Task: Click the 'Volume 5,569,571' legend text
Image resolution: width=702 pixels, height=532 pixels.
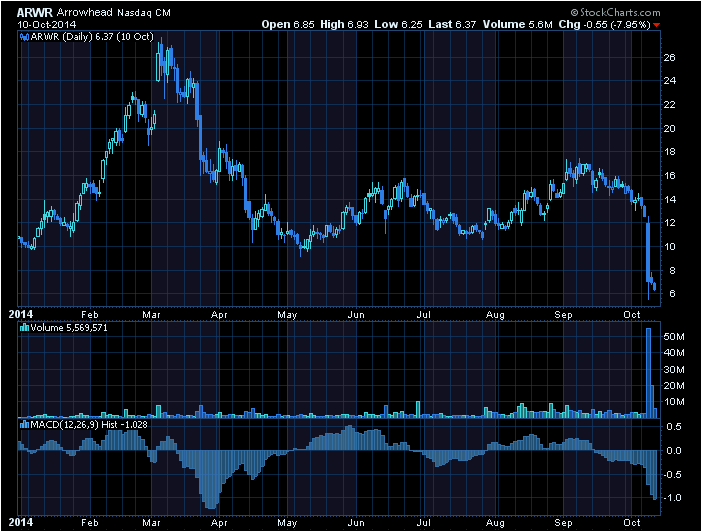Action: point(69,328)
